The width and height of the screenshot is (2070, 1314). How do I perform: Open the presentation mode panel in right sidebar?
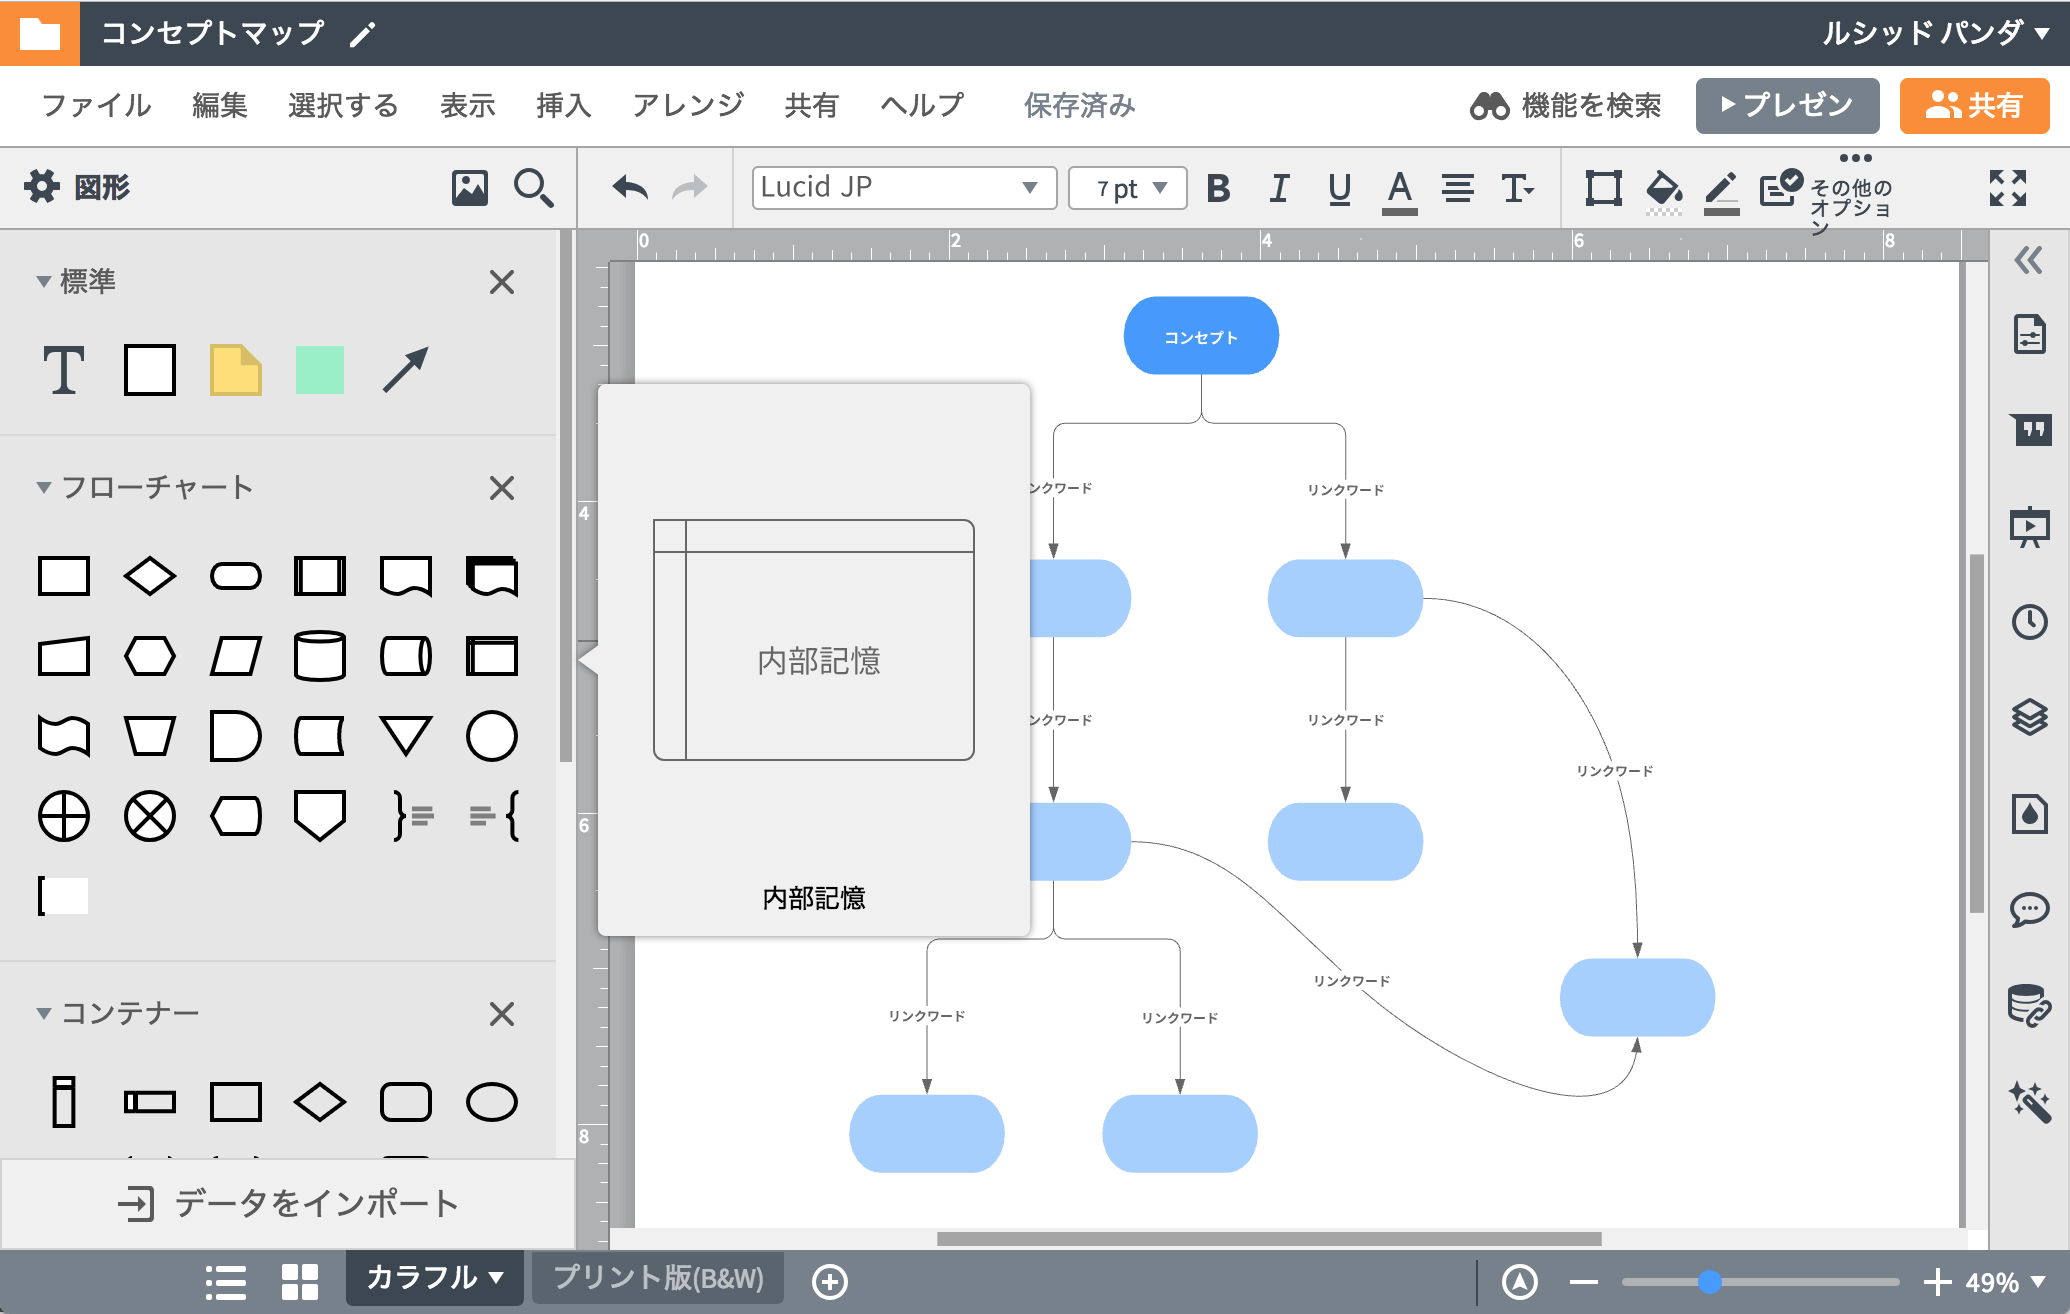pyautogui.click(x=2031, y=527)
